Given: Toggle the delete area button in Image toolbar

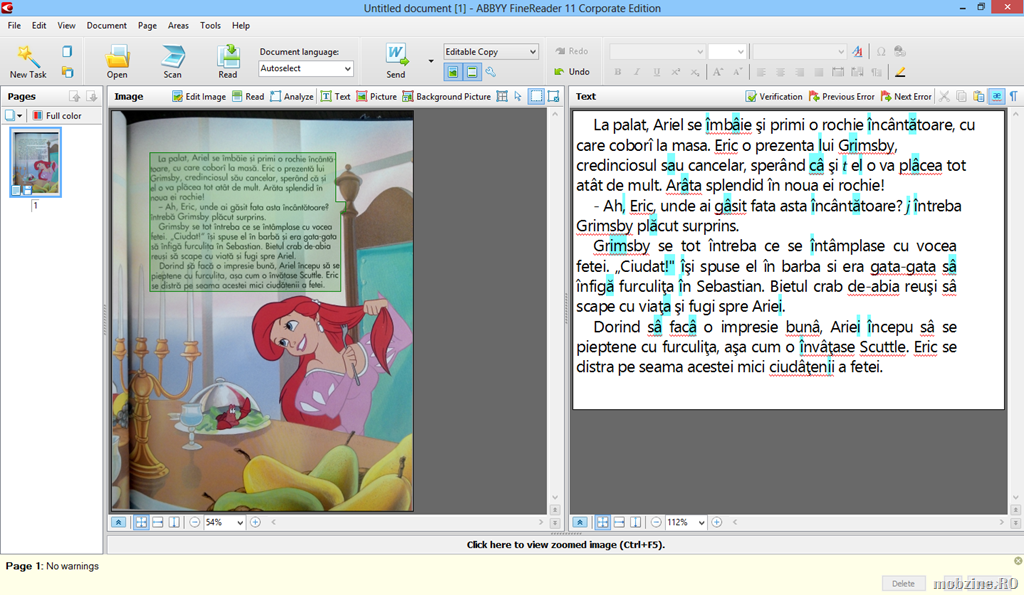Looking at the screenshot, I should tap(554, 97).
